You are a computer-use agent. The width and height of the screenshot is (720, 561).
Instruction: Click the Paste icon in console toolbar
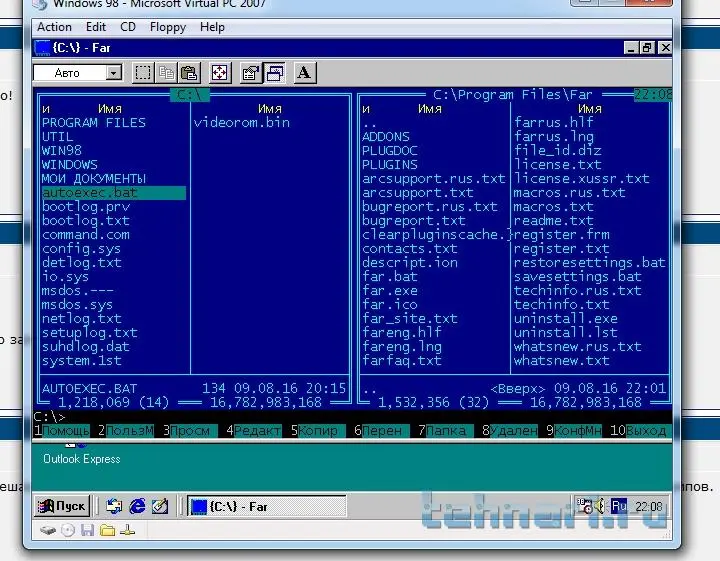coord(189,73)
